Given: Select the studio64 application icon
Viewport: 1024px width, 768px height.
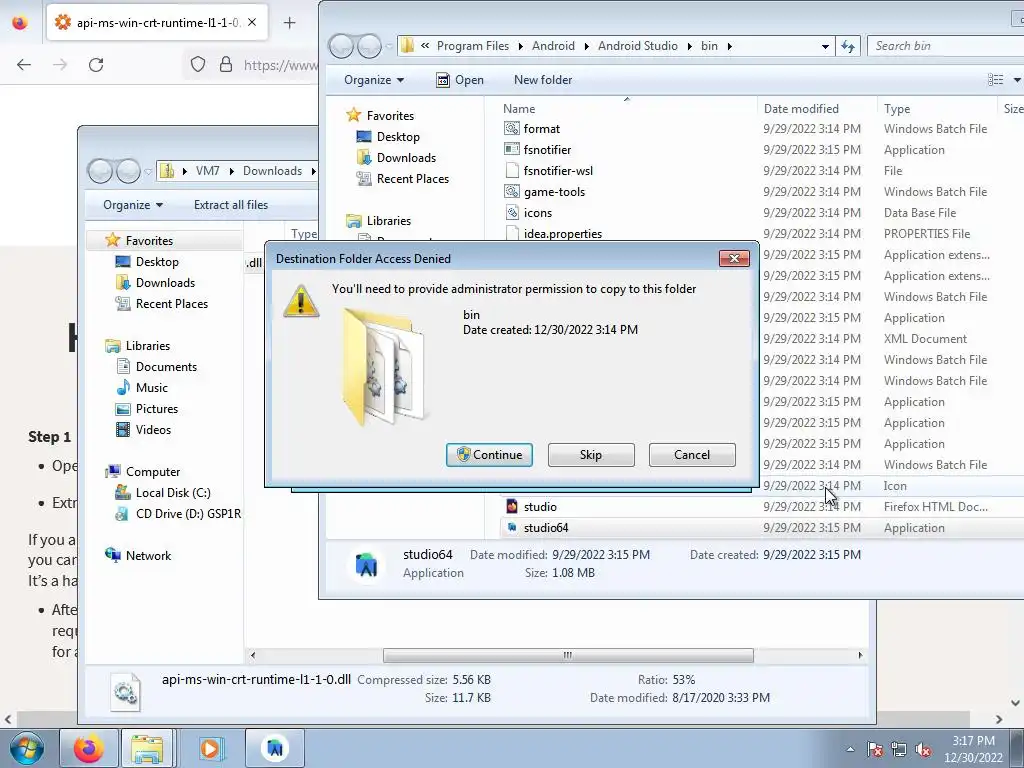Looking at the screenshot, I should click(512, 527).
